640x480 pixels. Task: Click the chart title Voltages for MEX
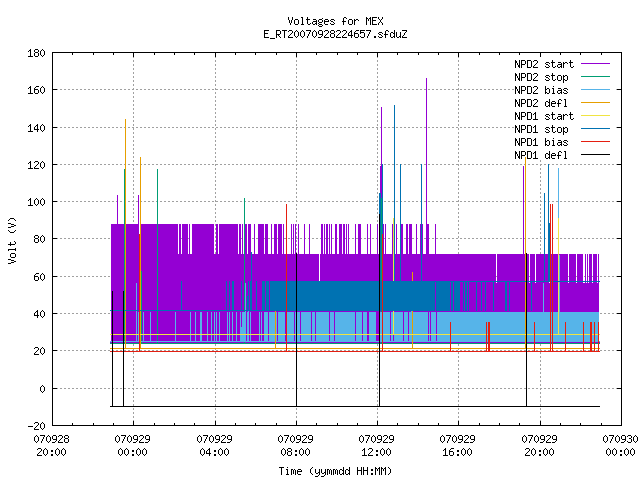[x=335, y=21]
